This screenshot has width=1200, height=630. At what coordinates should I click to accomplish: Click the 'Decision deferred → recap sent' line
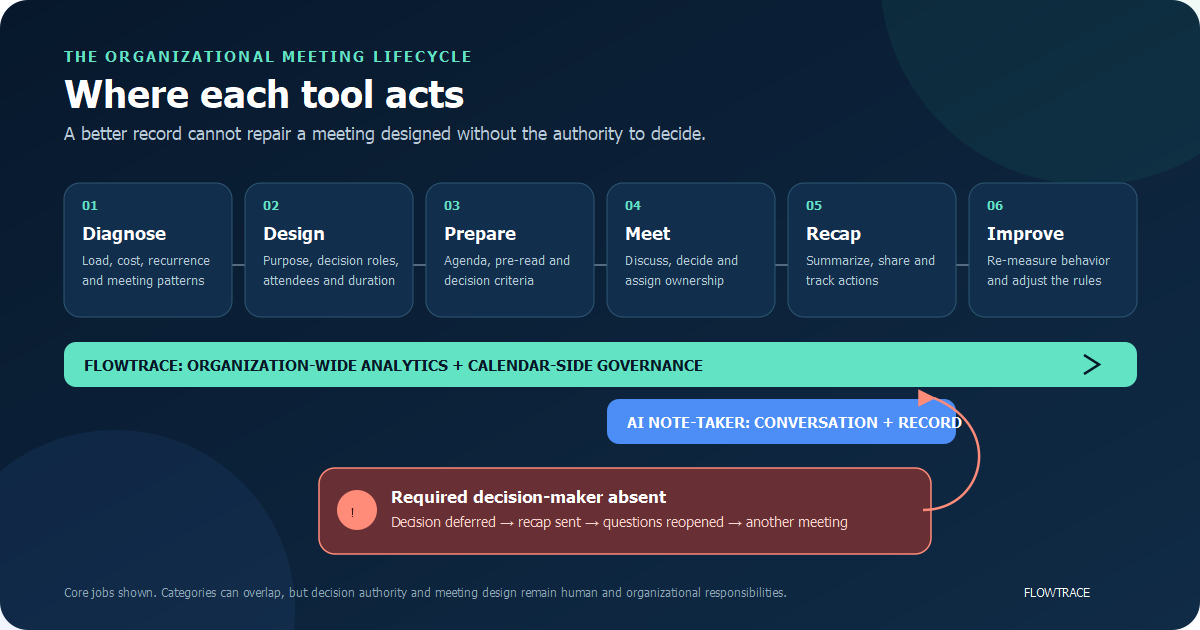click(x=619, y=522)
